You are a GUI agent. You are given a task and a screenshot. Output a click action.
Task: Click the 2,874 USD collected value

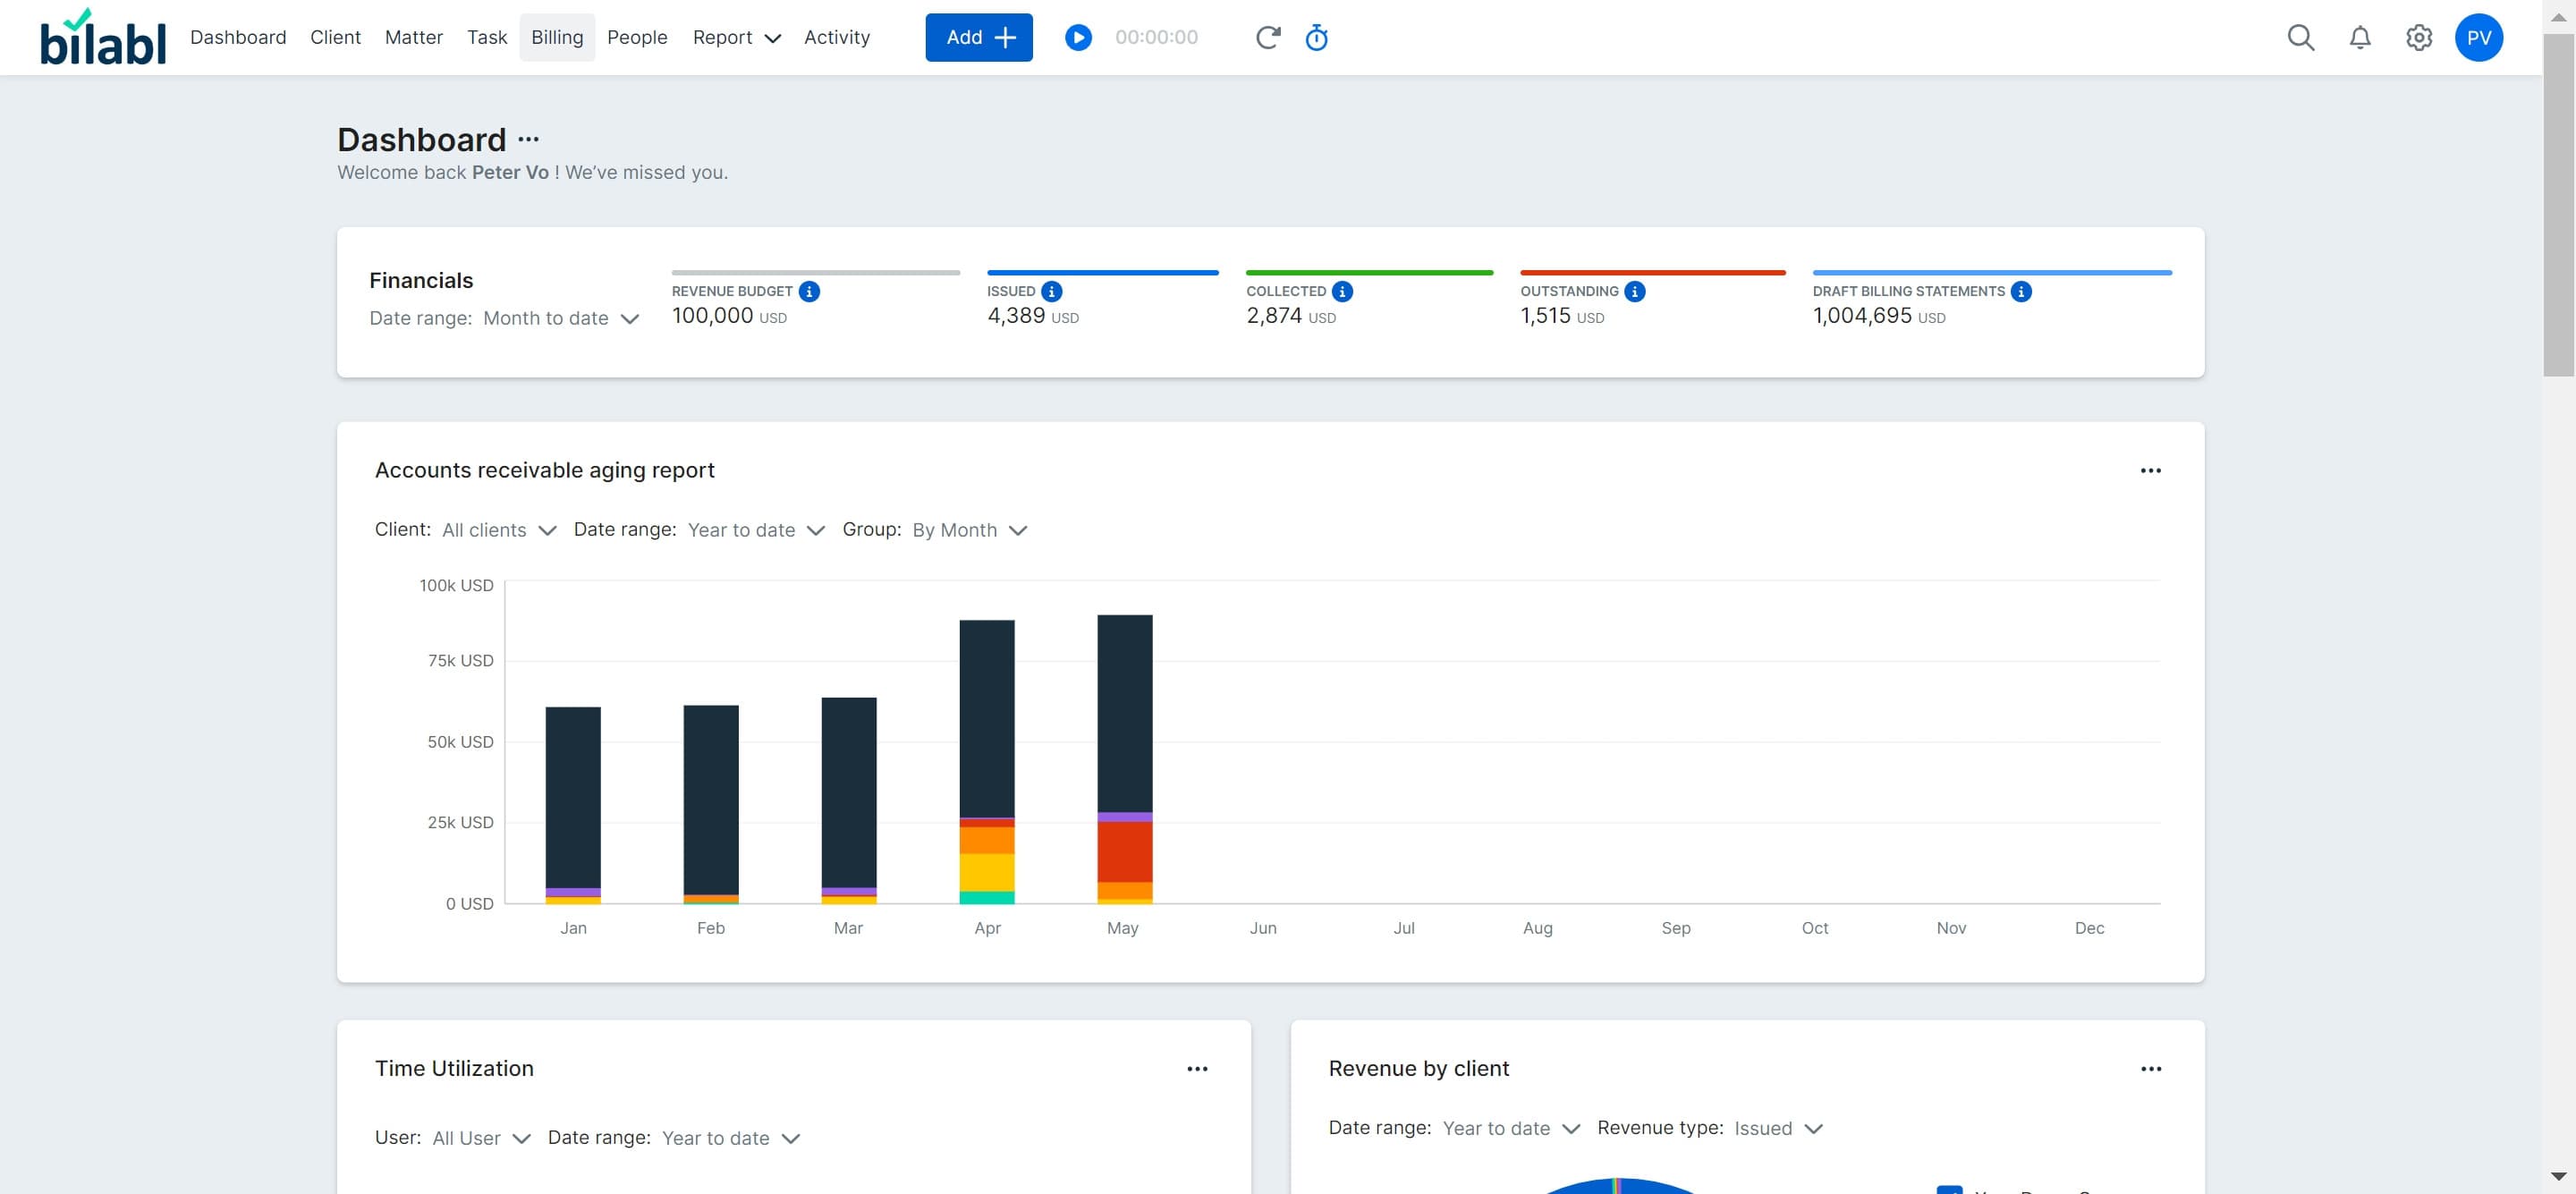(1291, 315)
